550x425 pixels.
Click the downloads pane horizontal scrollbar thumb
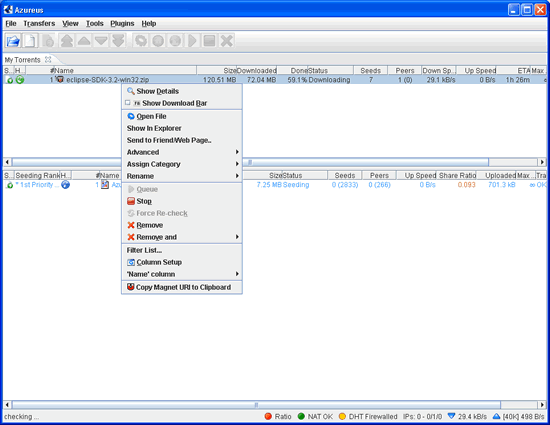point(250,162)
